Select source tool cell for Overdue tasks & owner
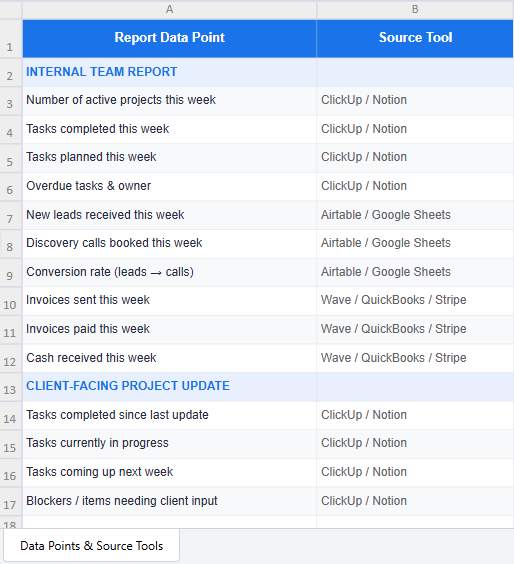514x564 pixels. coord(415,187)
